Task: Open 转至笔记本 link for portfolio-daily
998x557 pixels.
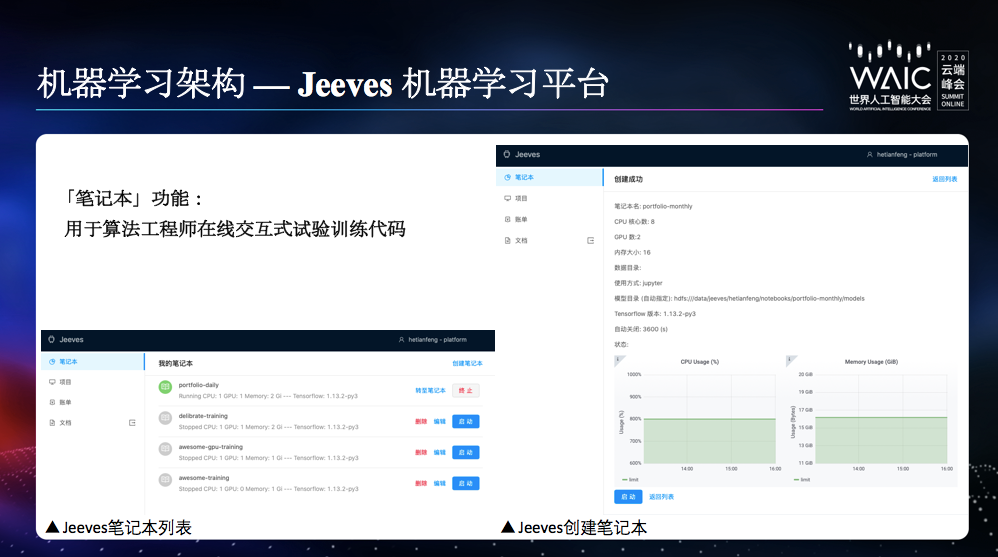Action: [430, 391]
